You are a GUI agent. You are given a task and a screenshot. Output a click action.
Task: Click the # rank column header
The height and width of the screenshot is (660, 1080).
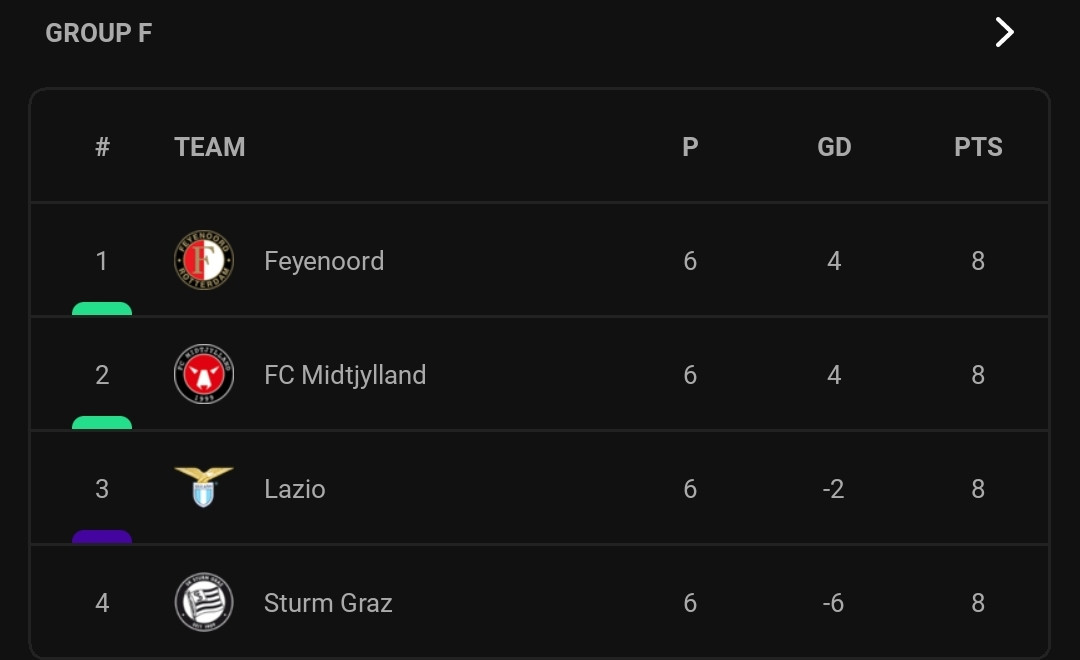click(102, 147)
